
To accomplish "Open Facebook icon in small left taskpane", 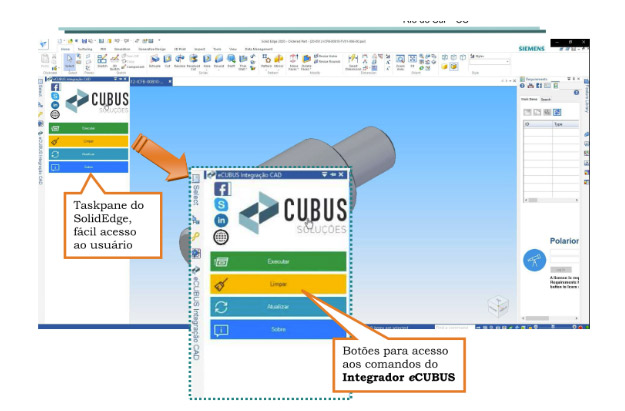I will tap(55, 87).
